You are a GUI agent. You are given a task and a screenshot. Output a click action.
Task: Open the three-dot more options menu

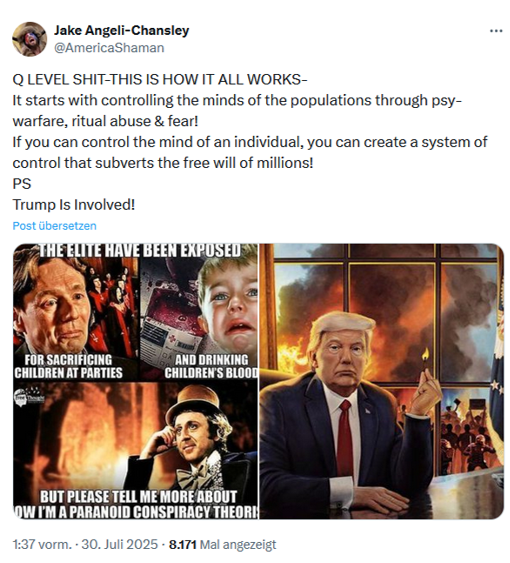coord(496,31)
